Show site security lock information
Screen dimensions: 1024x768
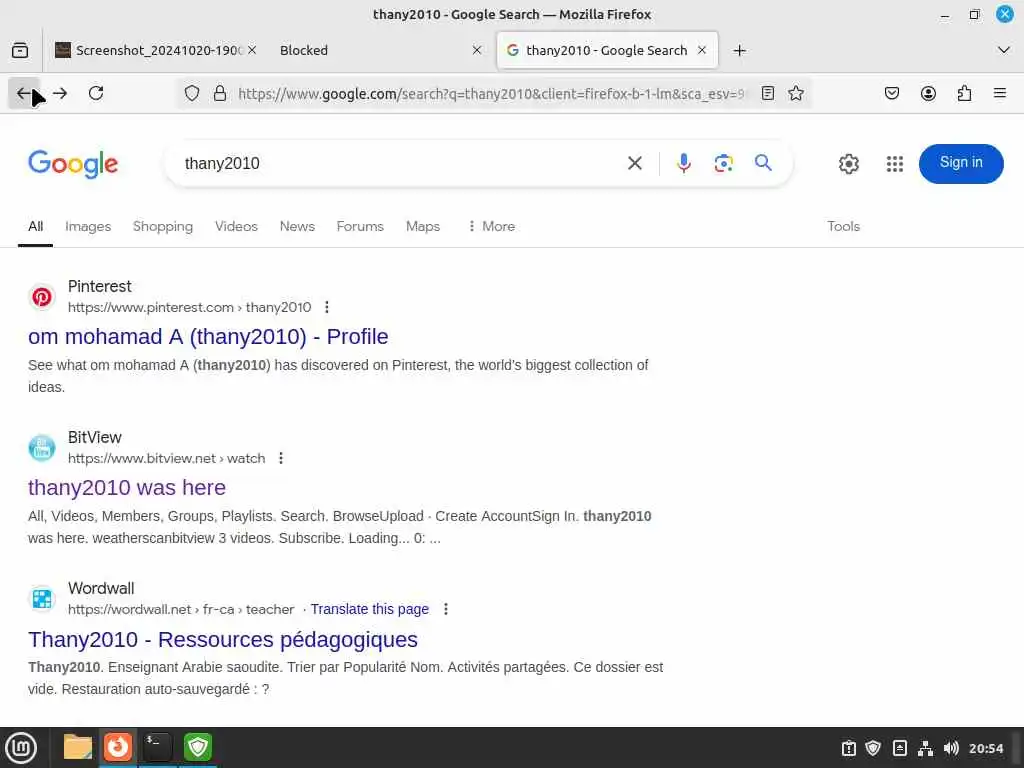(220, 93)
